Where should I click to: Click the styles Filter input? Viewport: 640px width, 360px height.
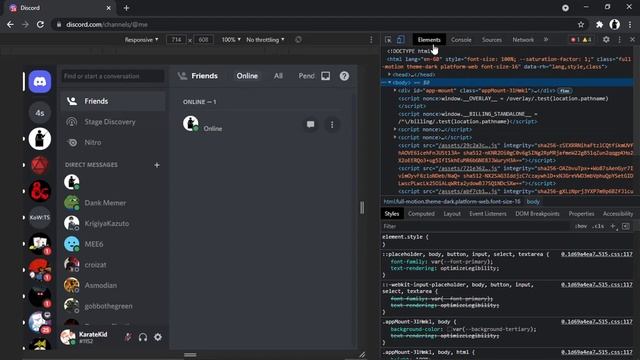[476, 226]
